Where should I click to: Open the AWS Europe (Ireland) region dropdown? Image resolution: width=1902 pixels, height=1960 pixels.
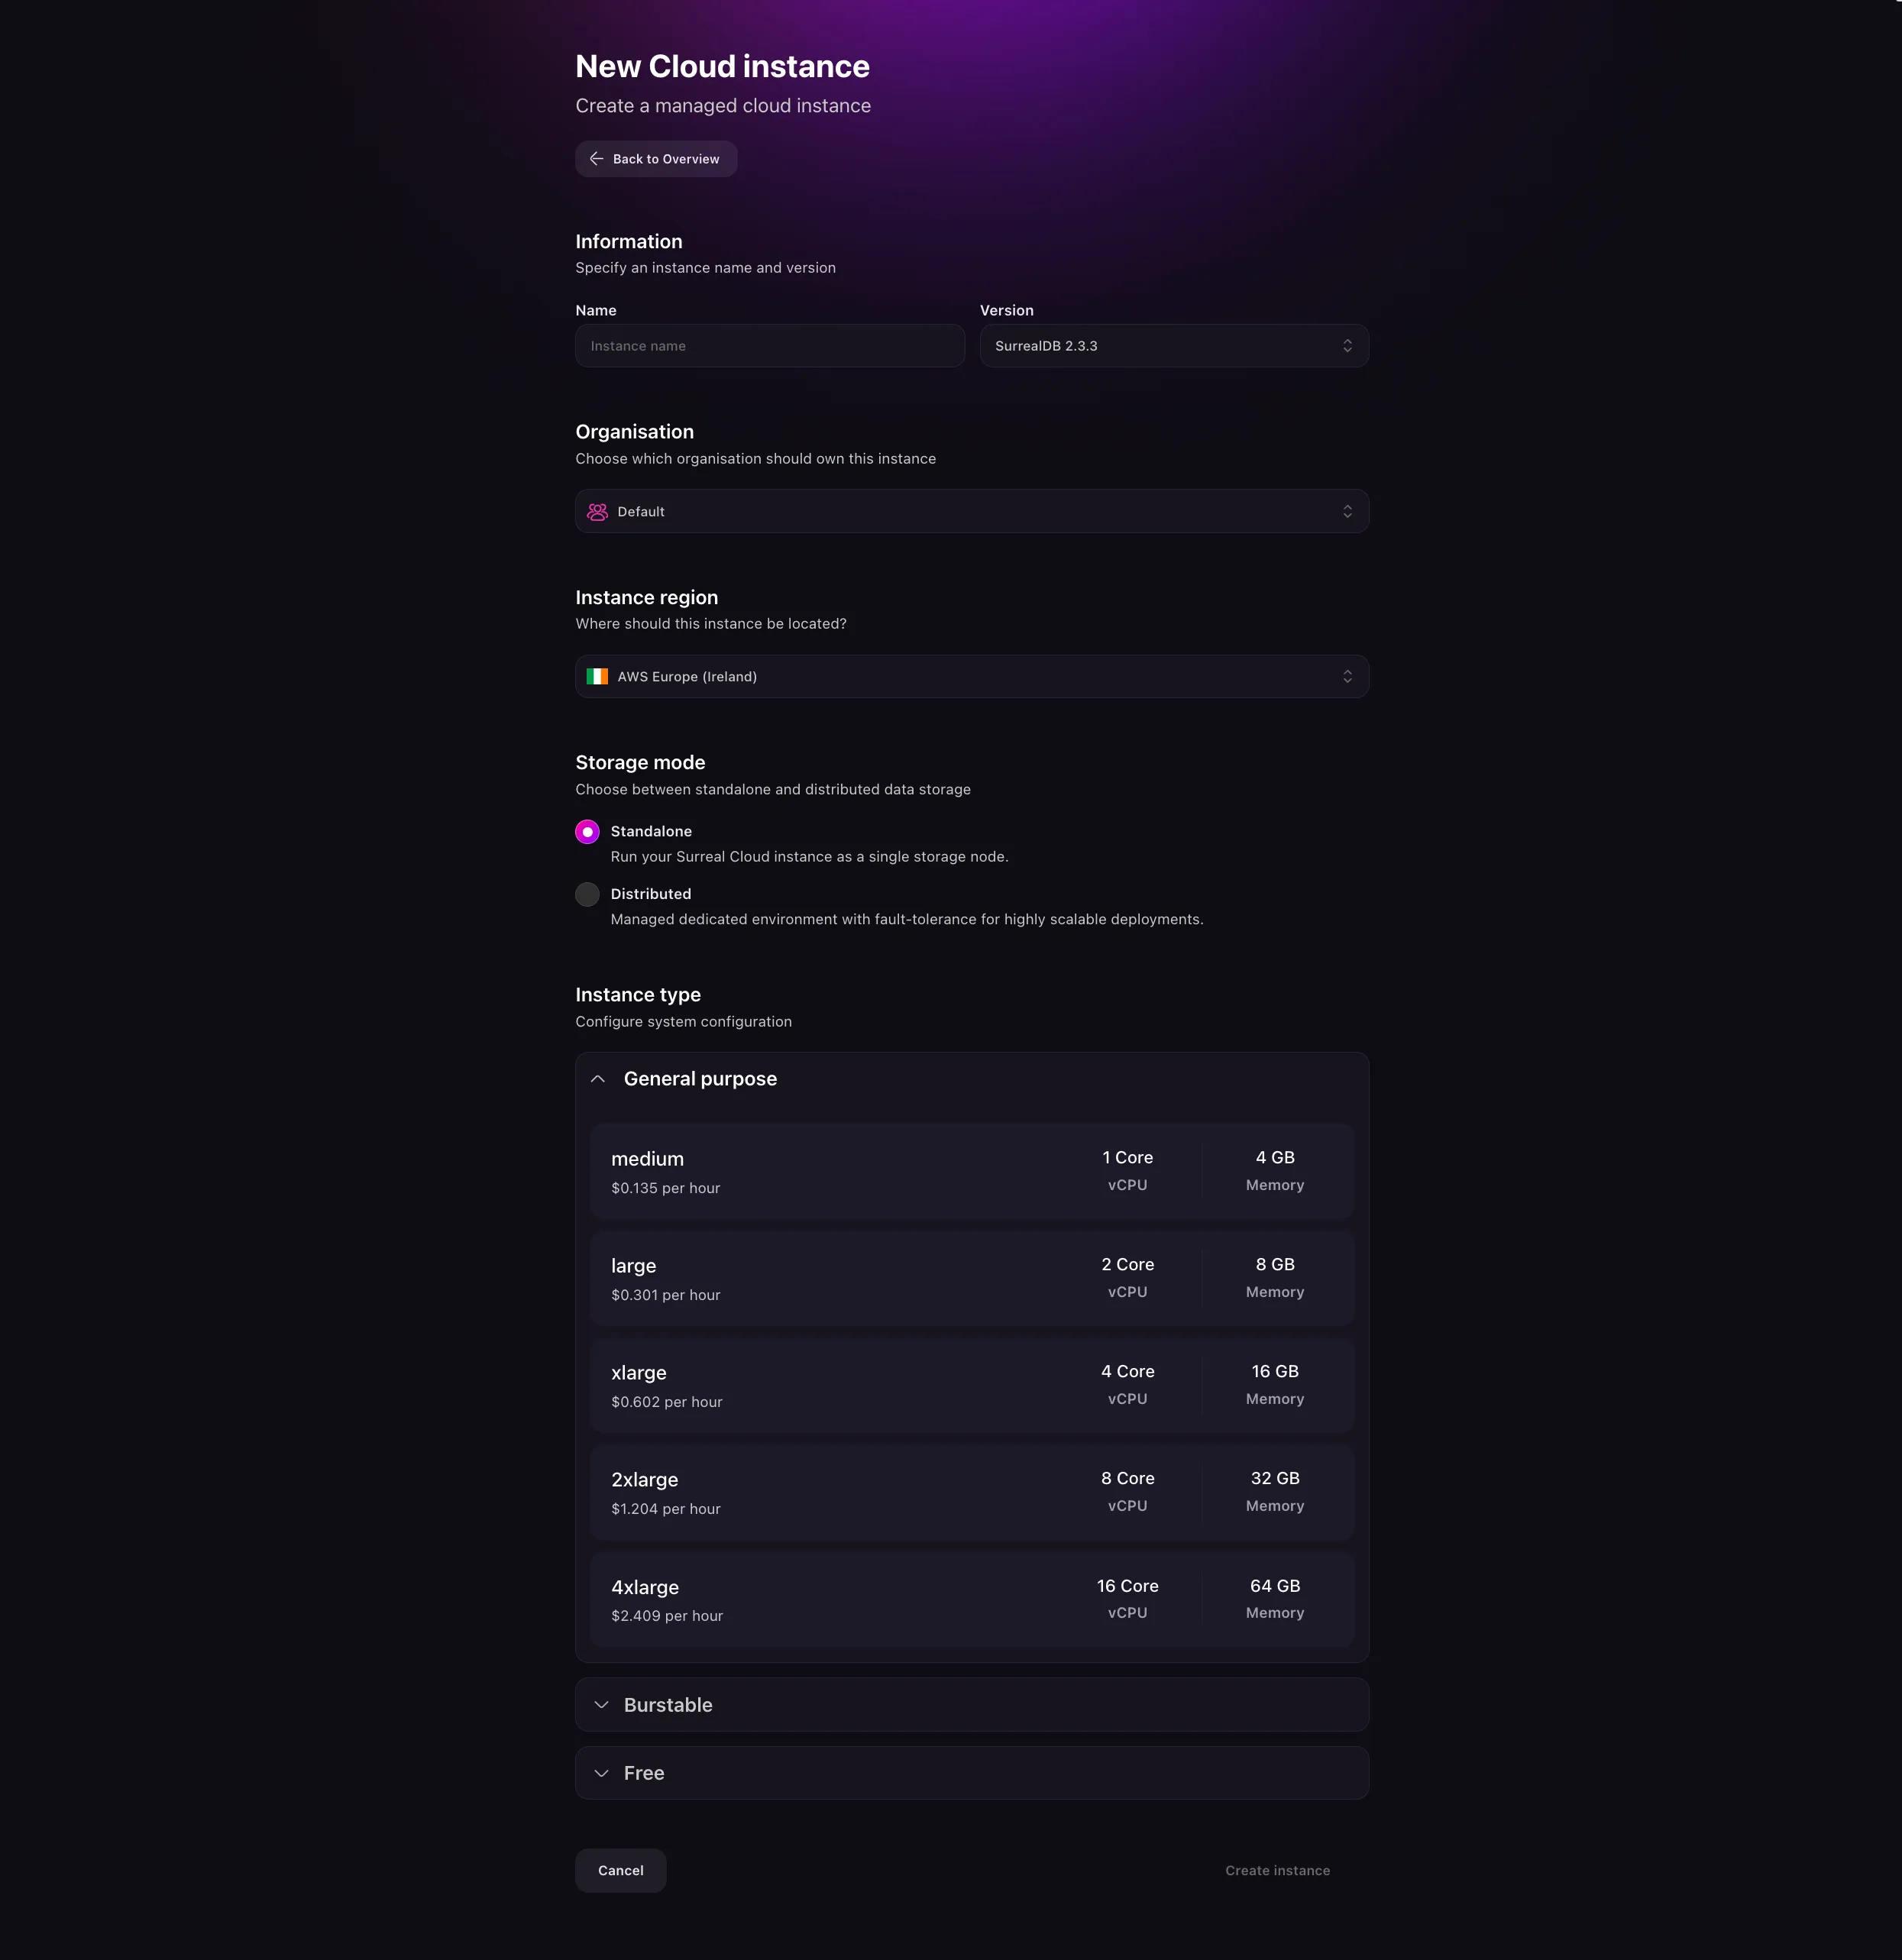pos(972,677)
